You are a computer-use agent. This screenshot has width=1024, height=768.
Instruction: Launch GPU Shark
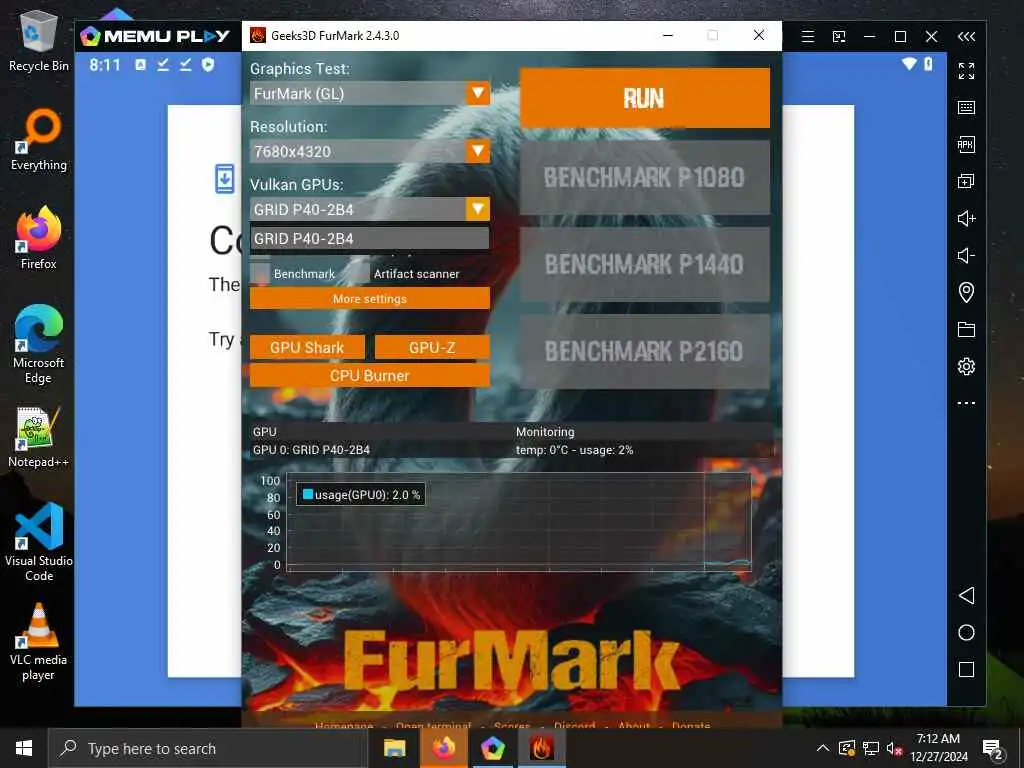click(x=307, y=347)
